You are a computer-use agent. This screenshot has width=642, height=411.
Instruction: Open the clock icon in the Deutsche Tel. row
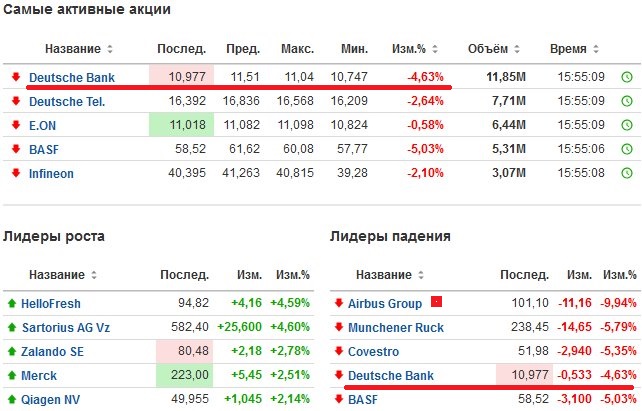click(627, 101)
